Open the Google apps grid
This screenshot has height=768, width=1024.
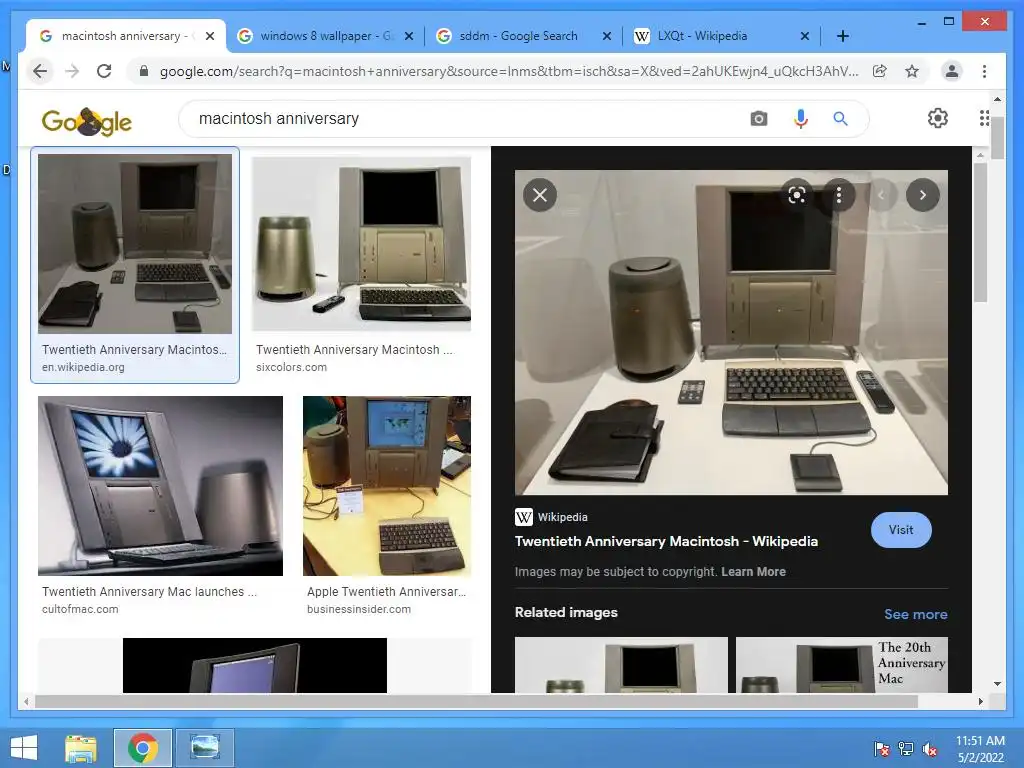click(984, 118)
